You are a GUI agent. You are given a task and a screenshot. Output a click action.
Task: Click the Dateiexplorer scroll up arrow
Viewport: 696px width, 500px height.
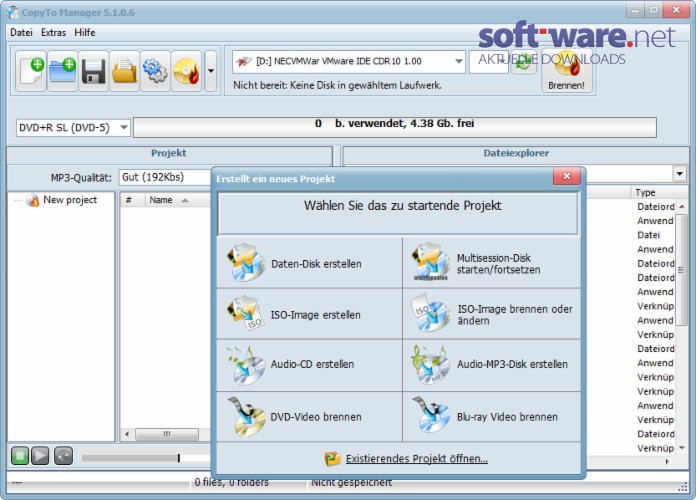(681, 206)
